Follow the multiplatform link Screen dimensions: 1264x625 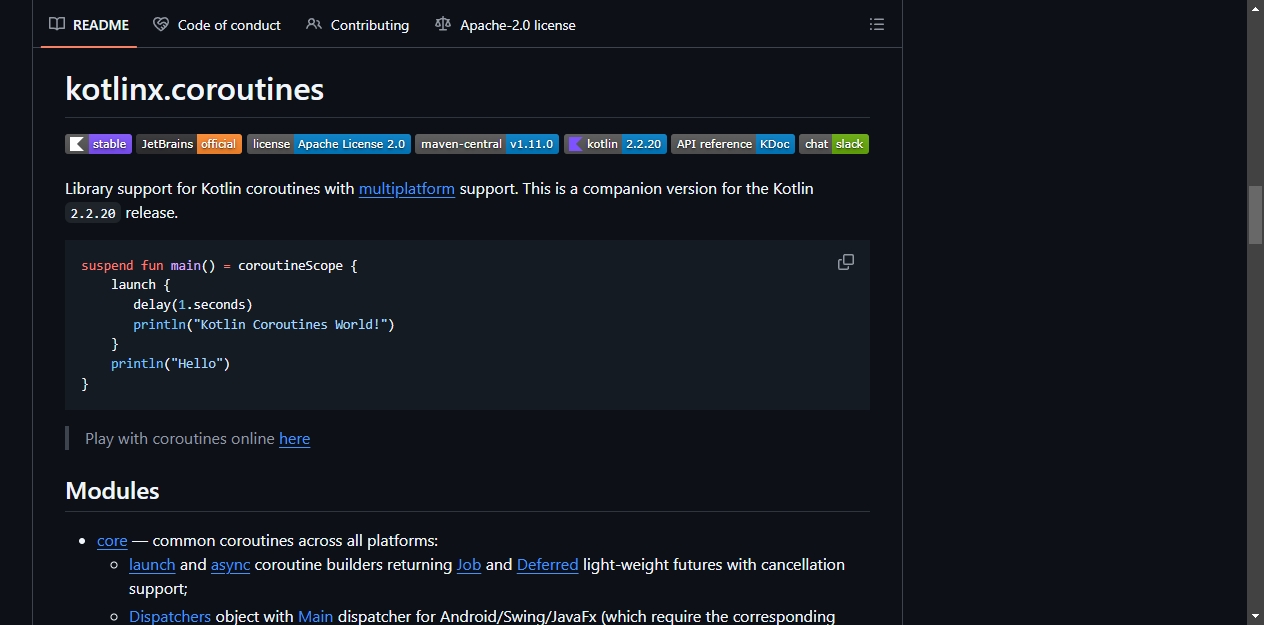[407, 188]
